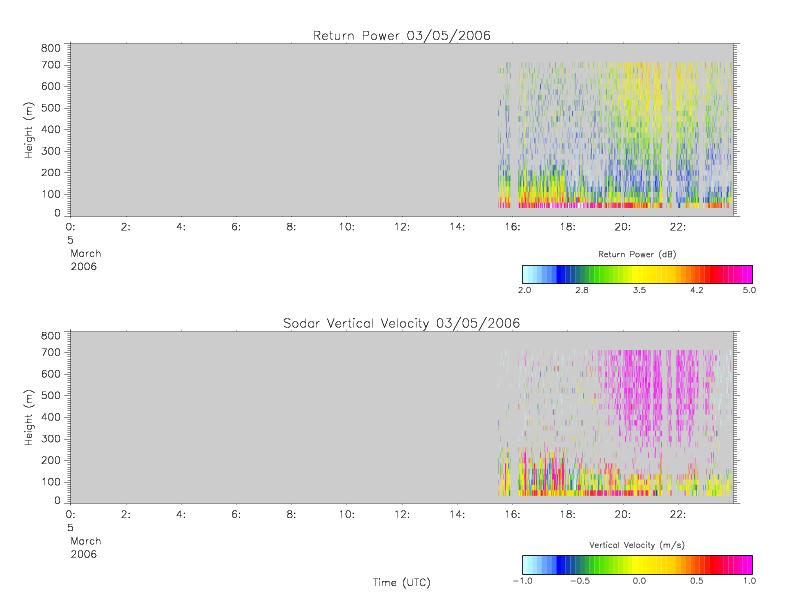Click the Height (m) label of the bottom plot
The width and height of the screenshot is (791, 611).
pos(29,417)
